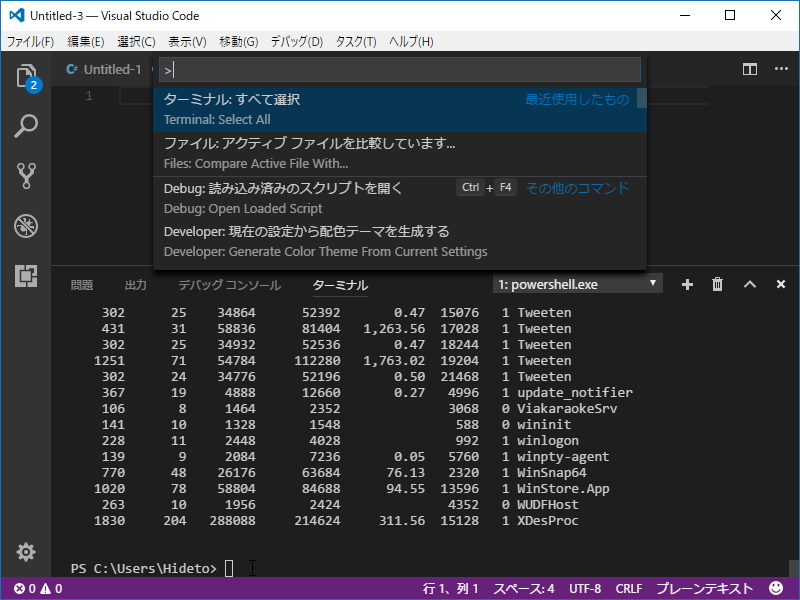Click the VS Code logo in title bar
The image size is (800, 600).
pos(17,15)
